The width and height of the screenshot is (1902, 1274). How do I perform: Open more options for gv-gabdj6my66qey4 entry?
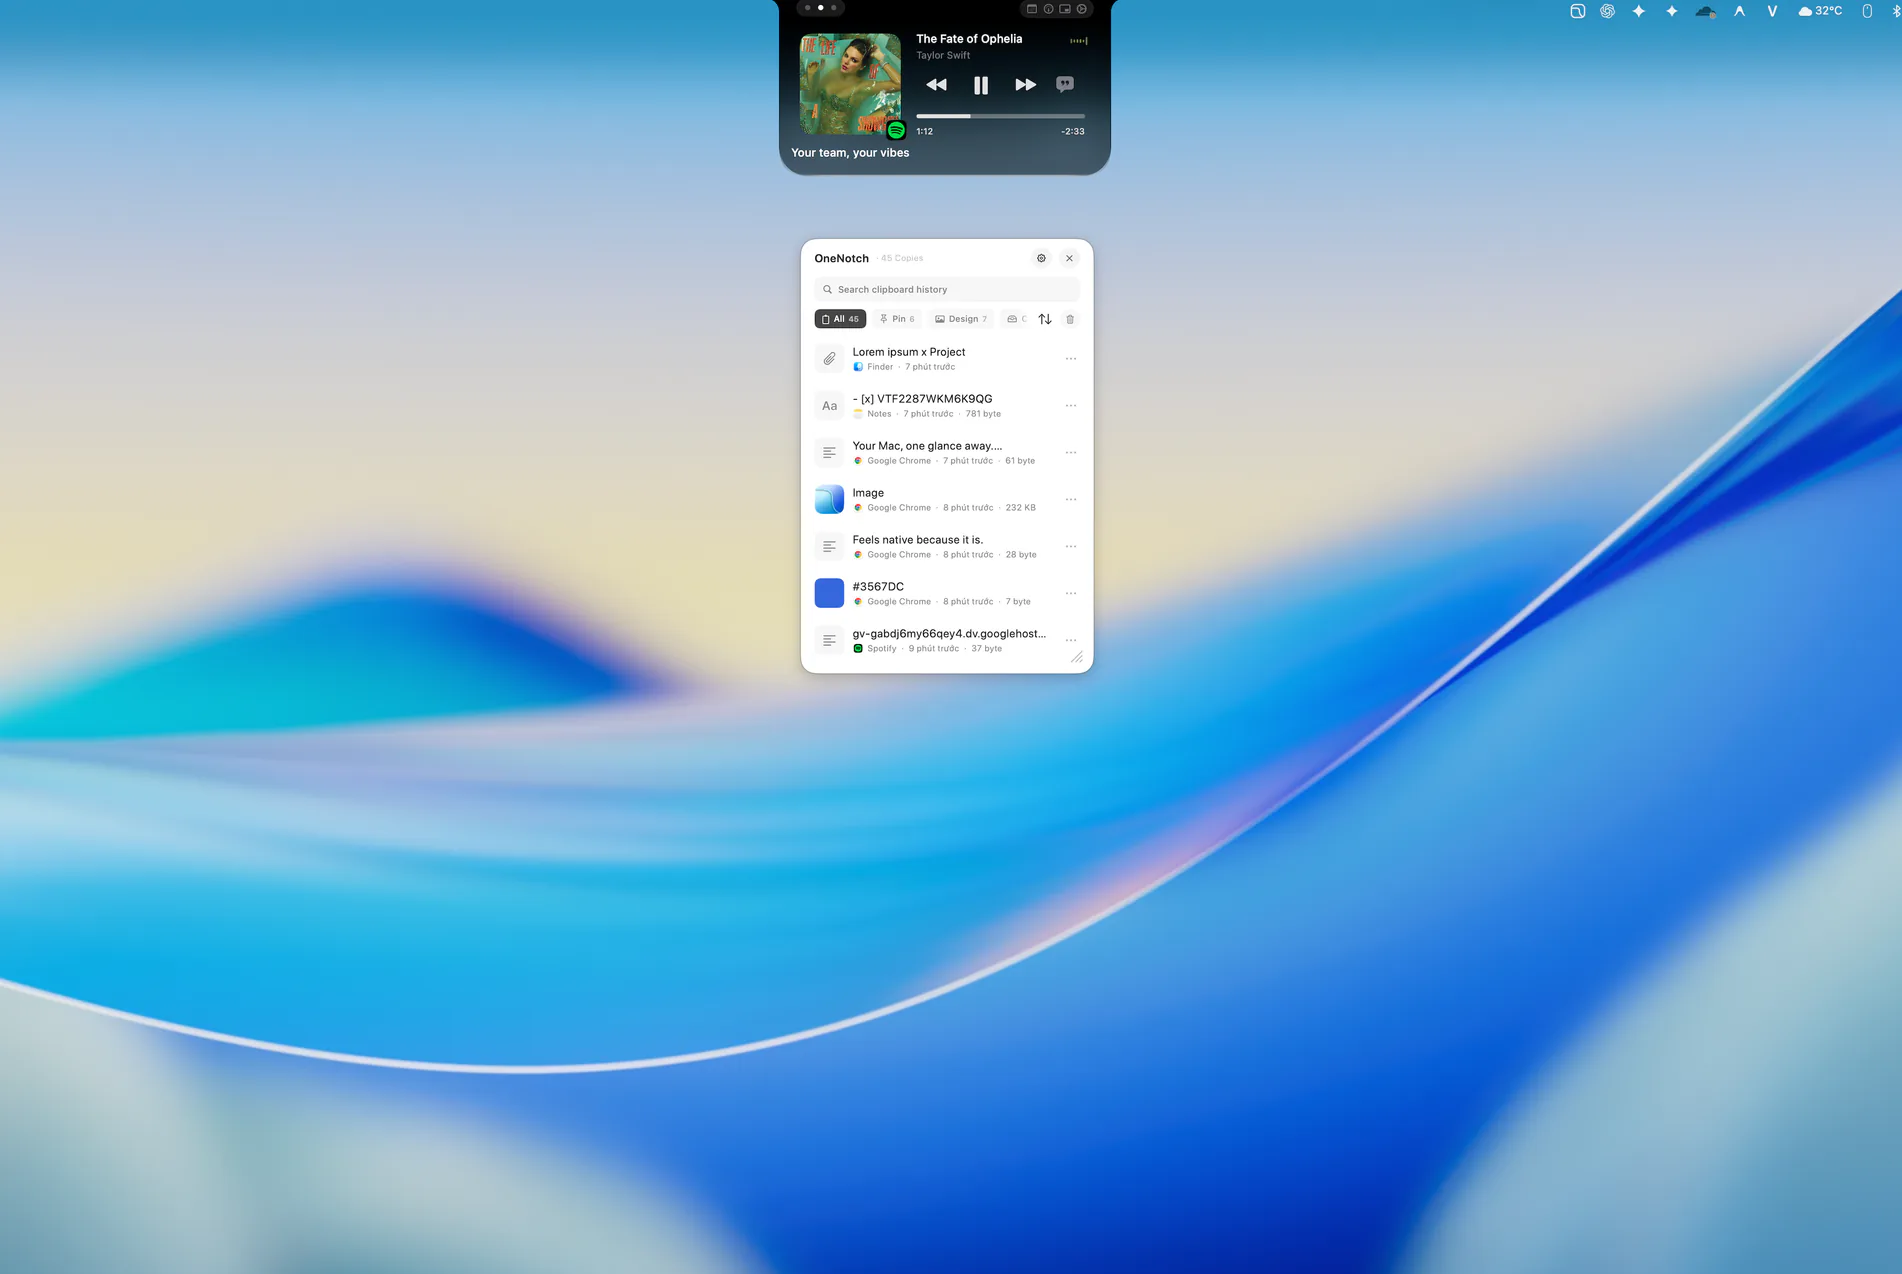click(1071, 640)
